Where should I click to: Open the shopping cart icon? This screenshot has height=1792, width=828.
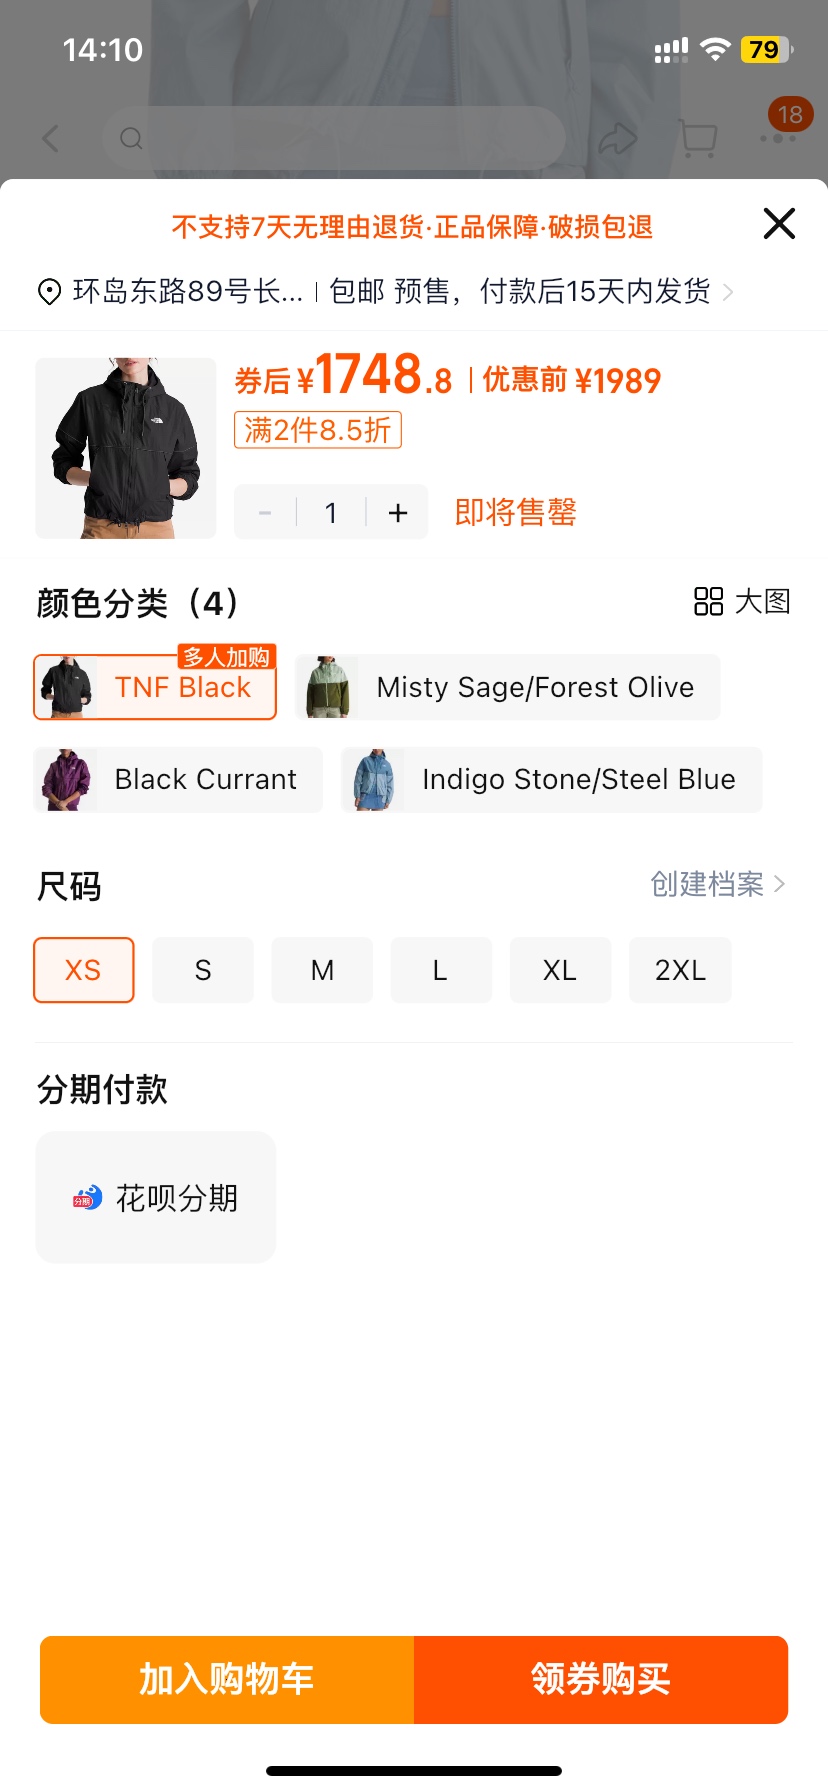(x=698, y=138)
